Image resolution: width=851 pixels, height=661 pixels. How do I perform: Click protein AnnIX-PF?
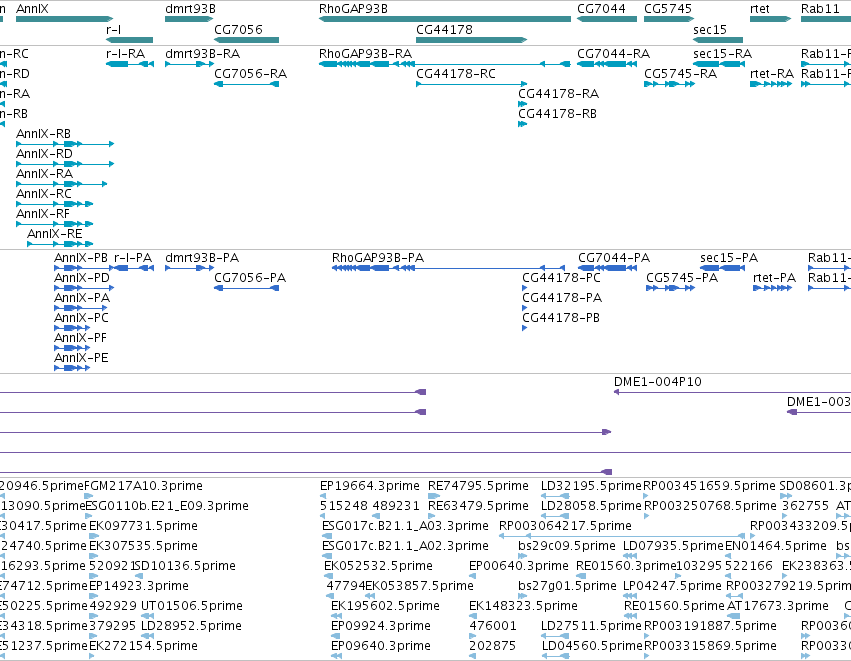[72, 348]
